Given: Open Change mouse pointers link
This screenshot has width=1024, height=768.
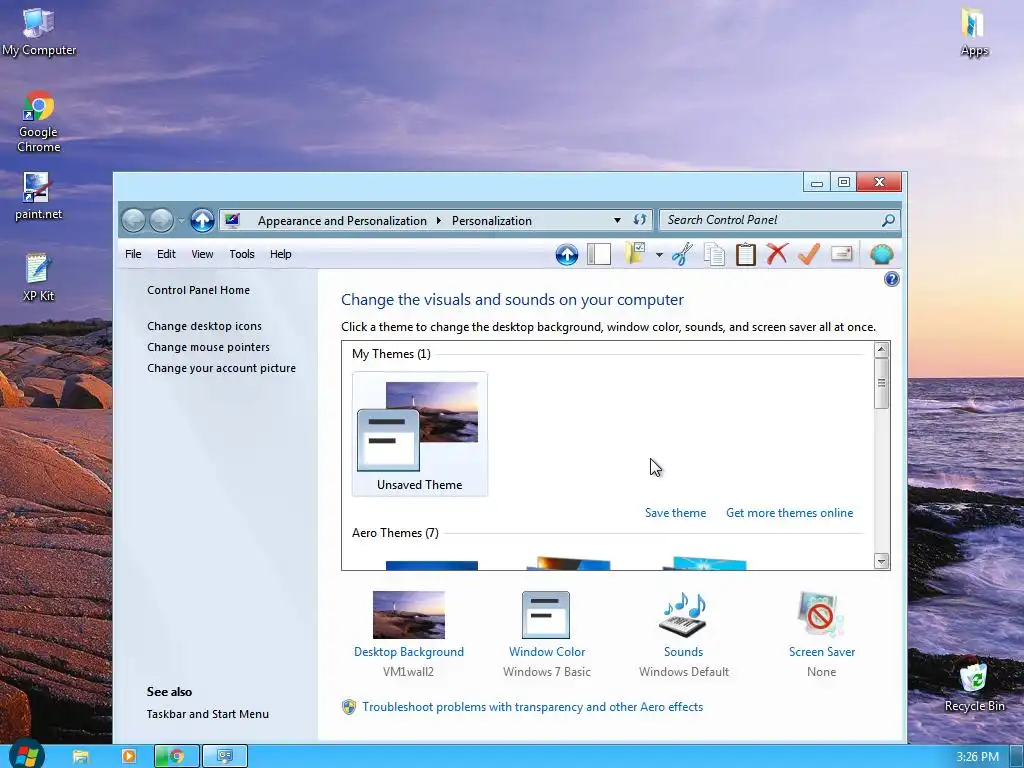Looking at the screenshot, I should (x=208, y=347).
